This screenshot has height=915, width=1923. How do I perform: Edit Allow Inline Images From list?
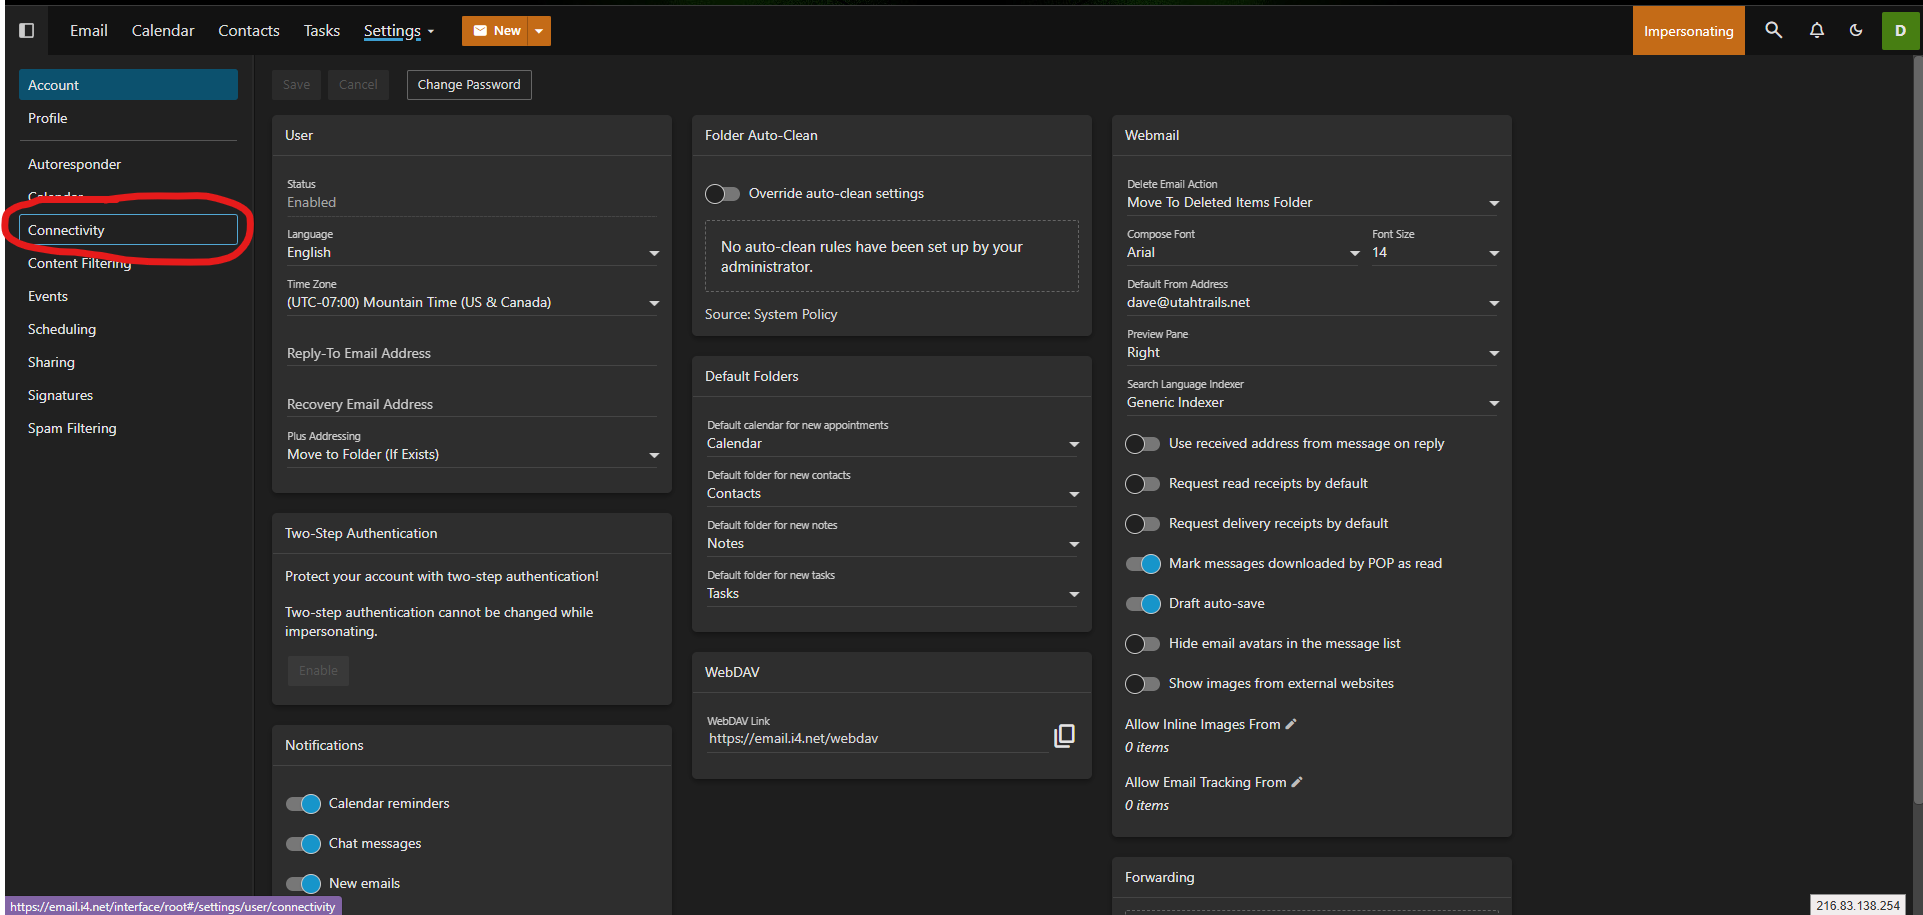pyautogui.click(x=1291, y=724)
